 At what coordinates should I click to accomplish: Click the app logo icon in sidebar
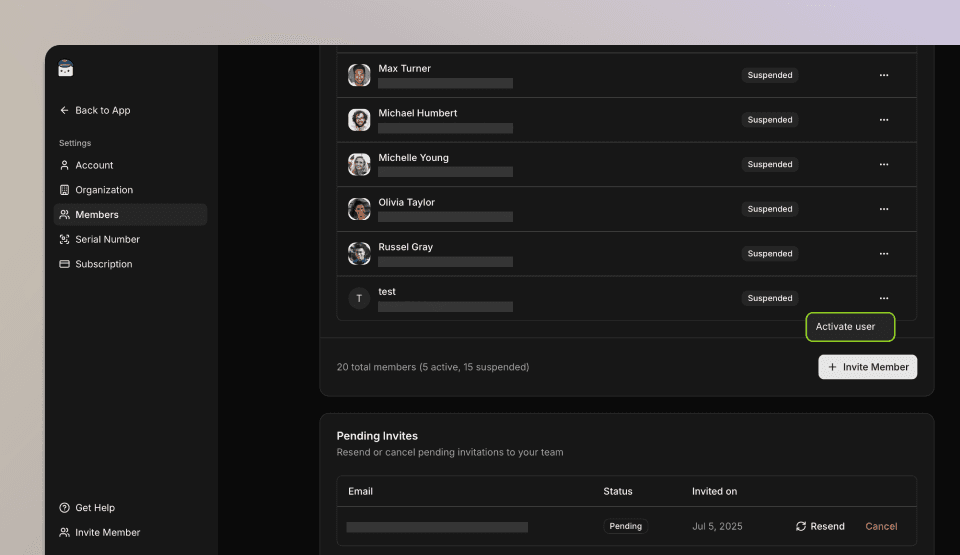(66, 68)
